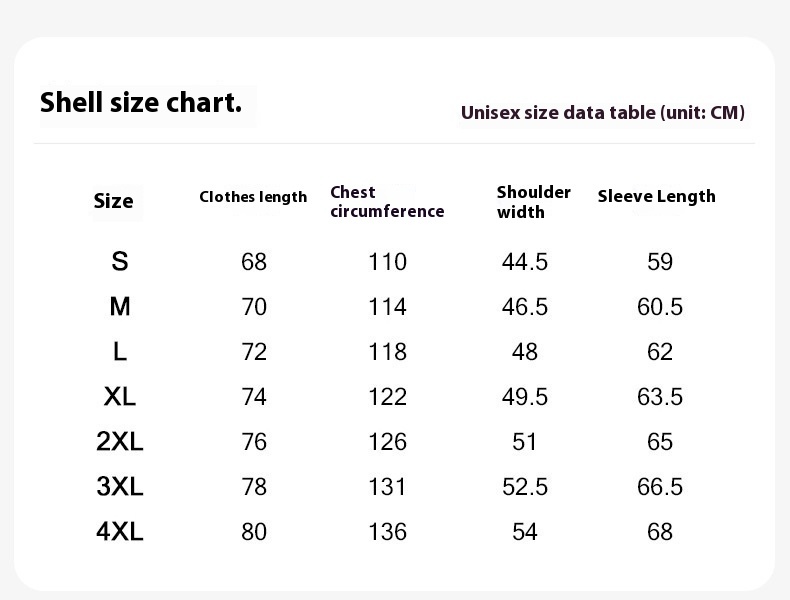This screenshot has height=600, width=790.
Task: Click chest circumference value 110
Action: coord(387,262)
